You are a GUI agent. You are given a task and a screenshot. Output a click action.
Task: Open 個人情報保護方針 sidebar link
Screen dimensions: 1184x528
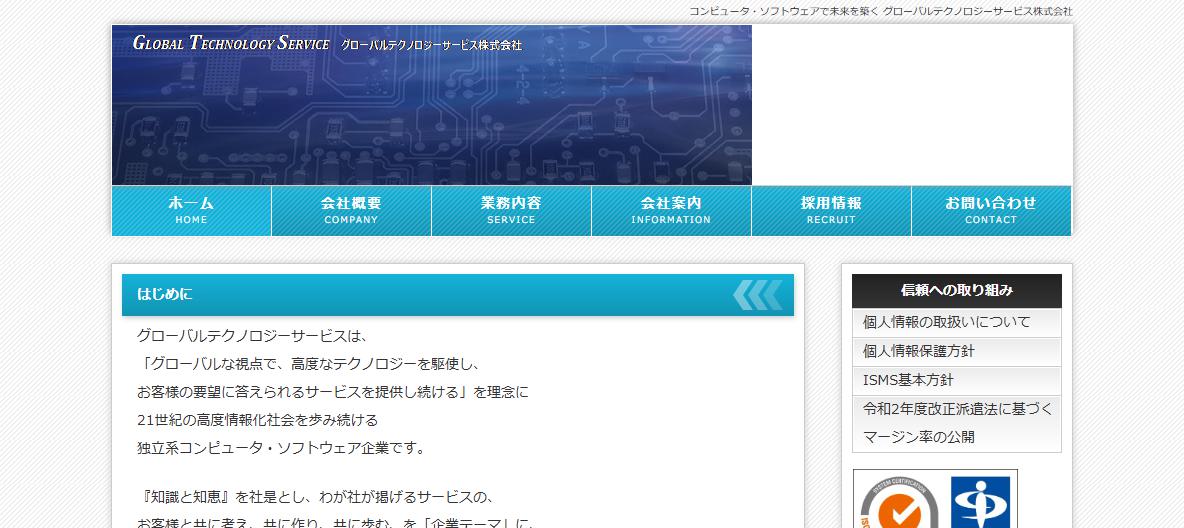[x=957, y=352]
